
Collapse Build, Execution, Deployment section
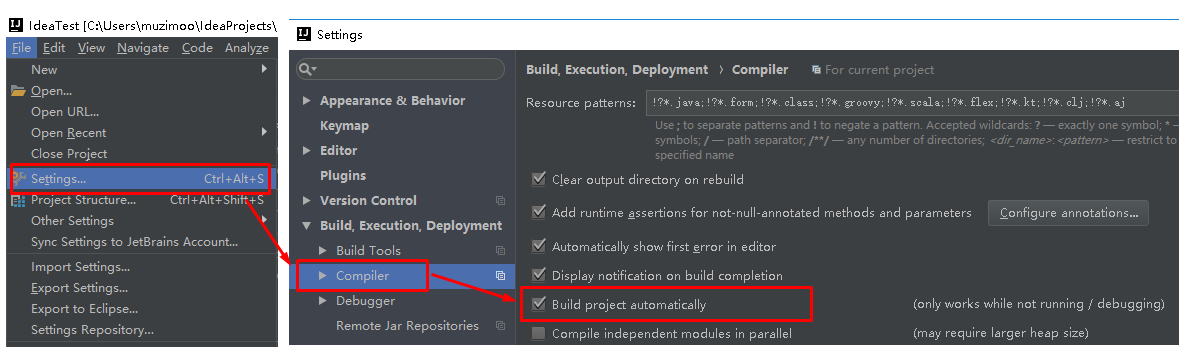306,226
